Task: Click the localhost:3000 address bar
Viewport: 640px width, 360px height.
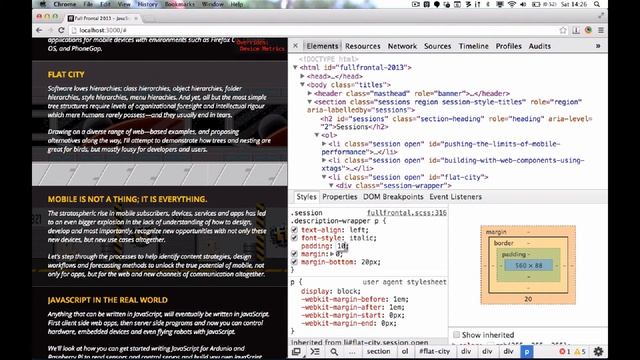Action: pyautogui.click(x=314, y=30)
